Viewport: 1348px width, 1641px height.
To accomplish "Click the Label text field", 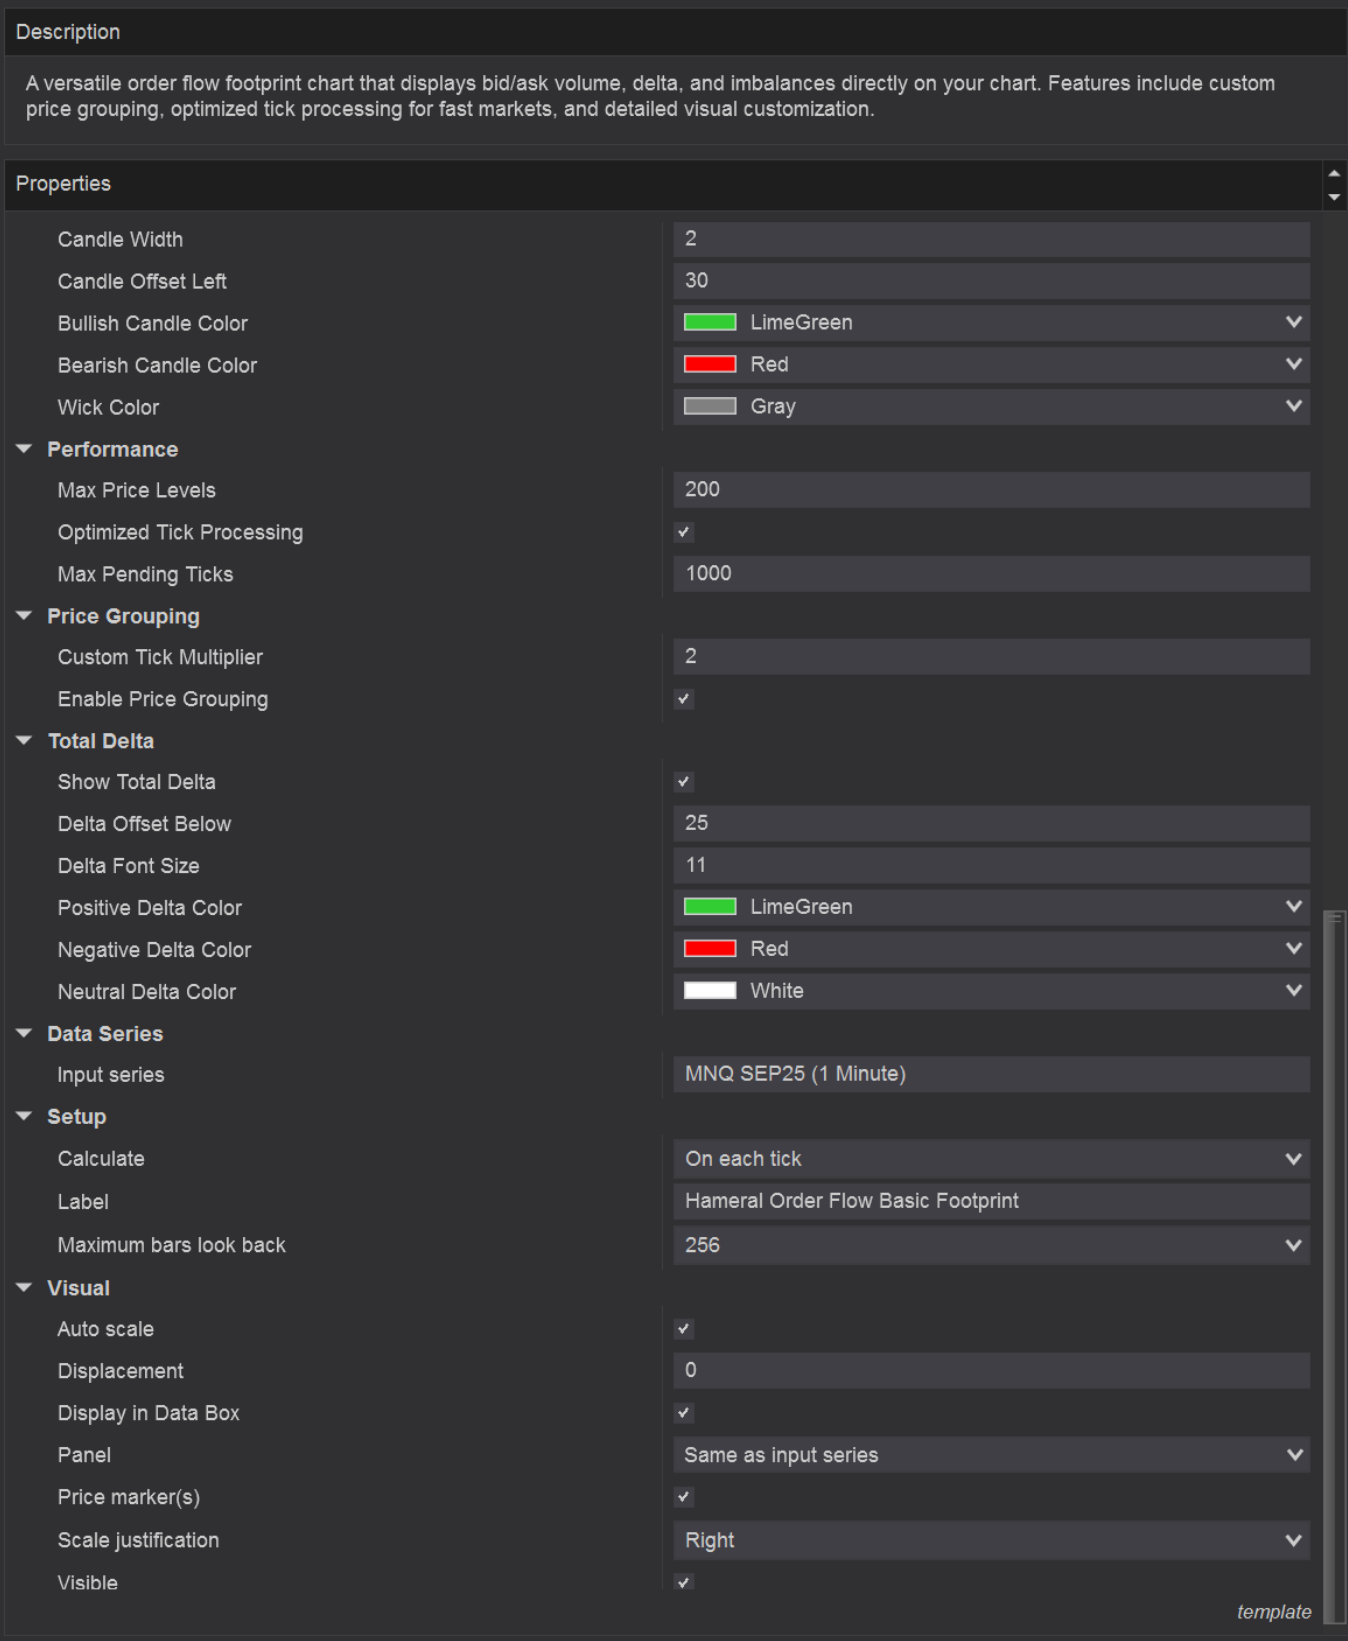I will [990, 1201].
